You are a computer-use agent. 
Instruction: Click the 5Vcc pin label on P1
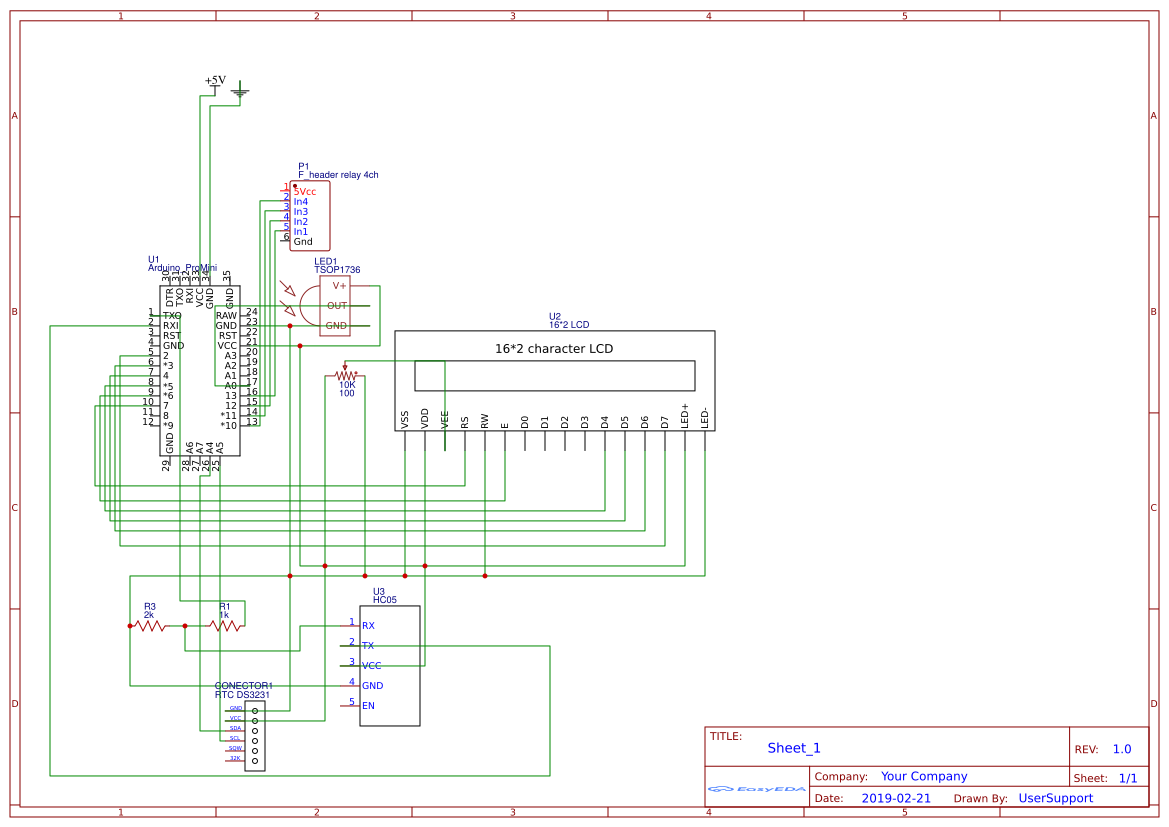tap(303, 190)
